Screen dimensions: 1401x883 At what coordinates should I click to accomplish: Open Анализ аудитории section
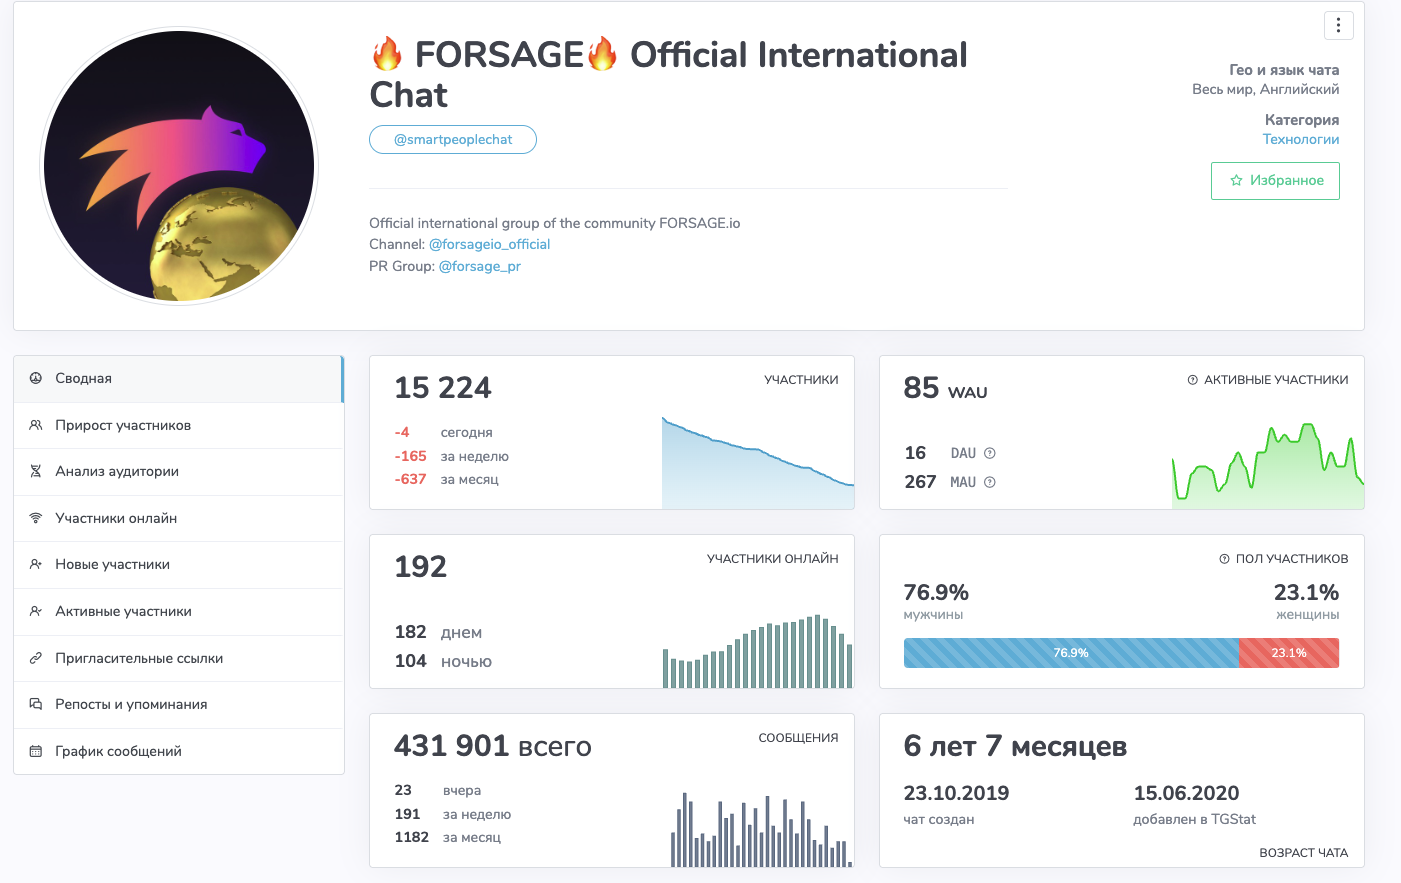[179, 472]
